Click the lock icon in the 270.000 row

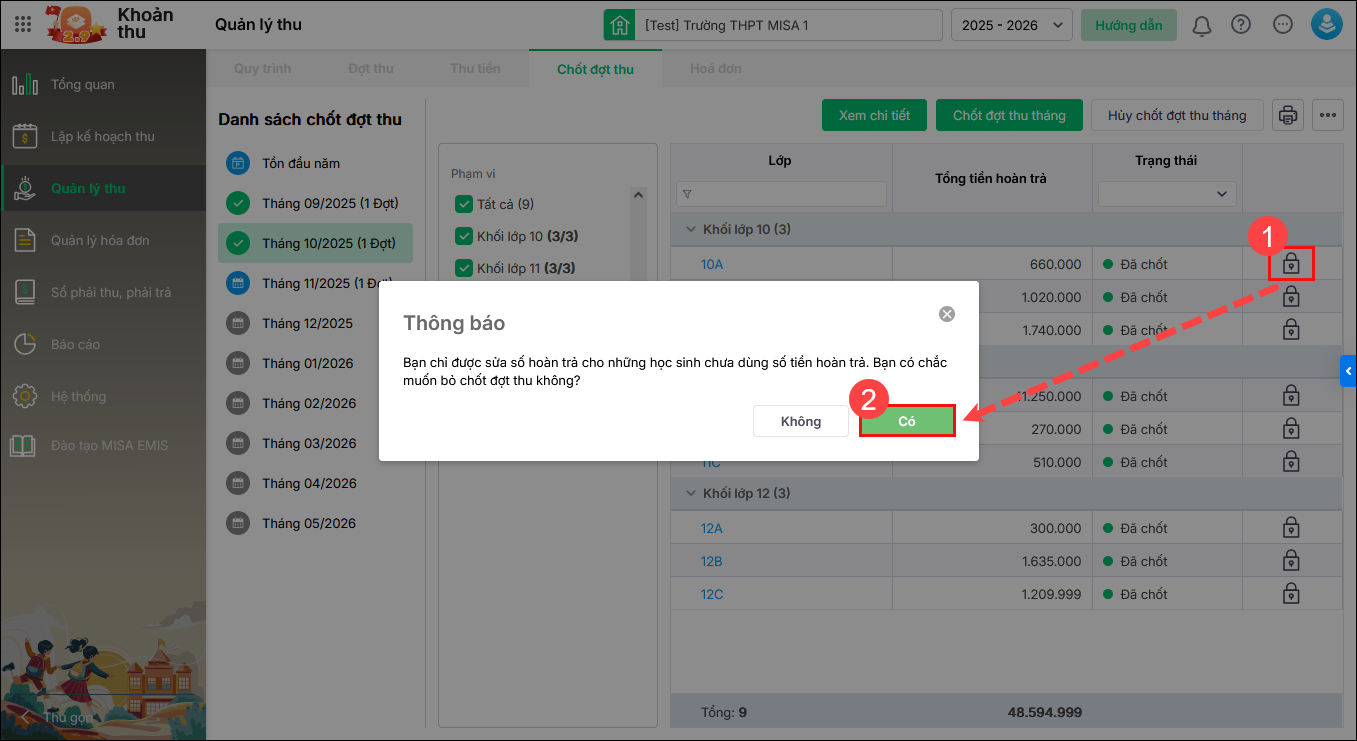tap(1291, 429)
